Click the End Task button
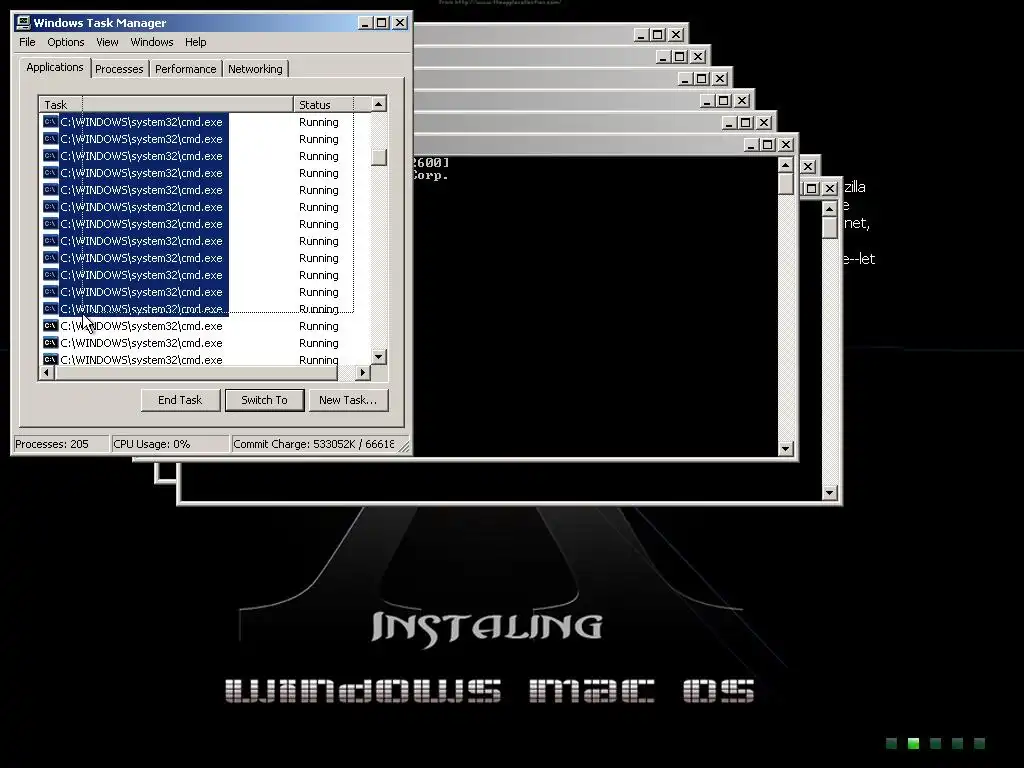1024x768 pixels. [180, 400]
